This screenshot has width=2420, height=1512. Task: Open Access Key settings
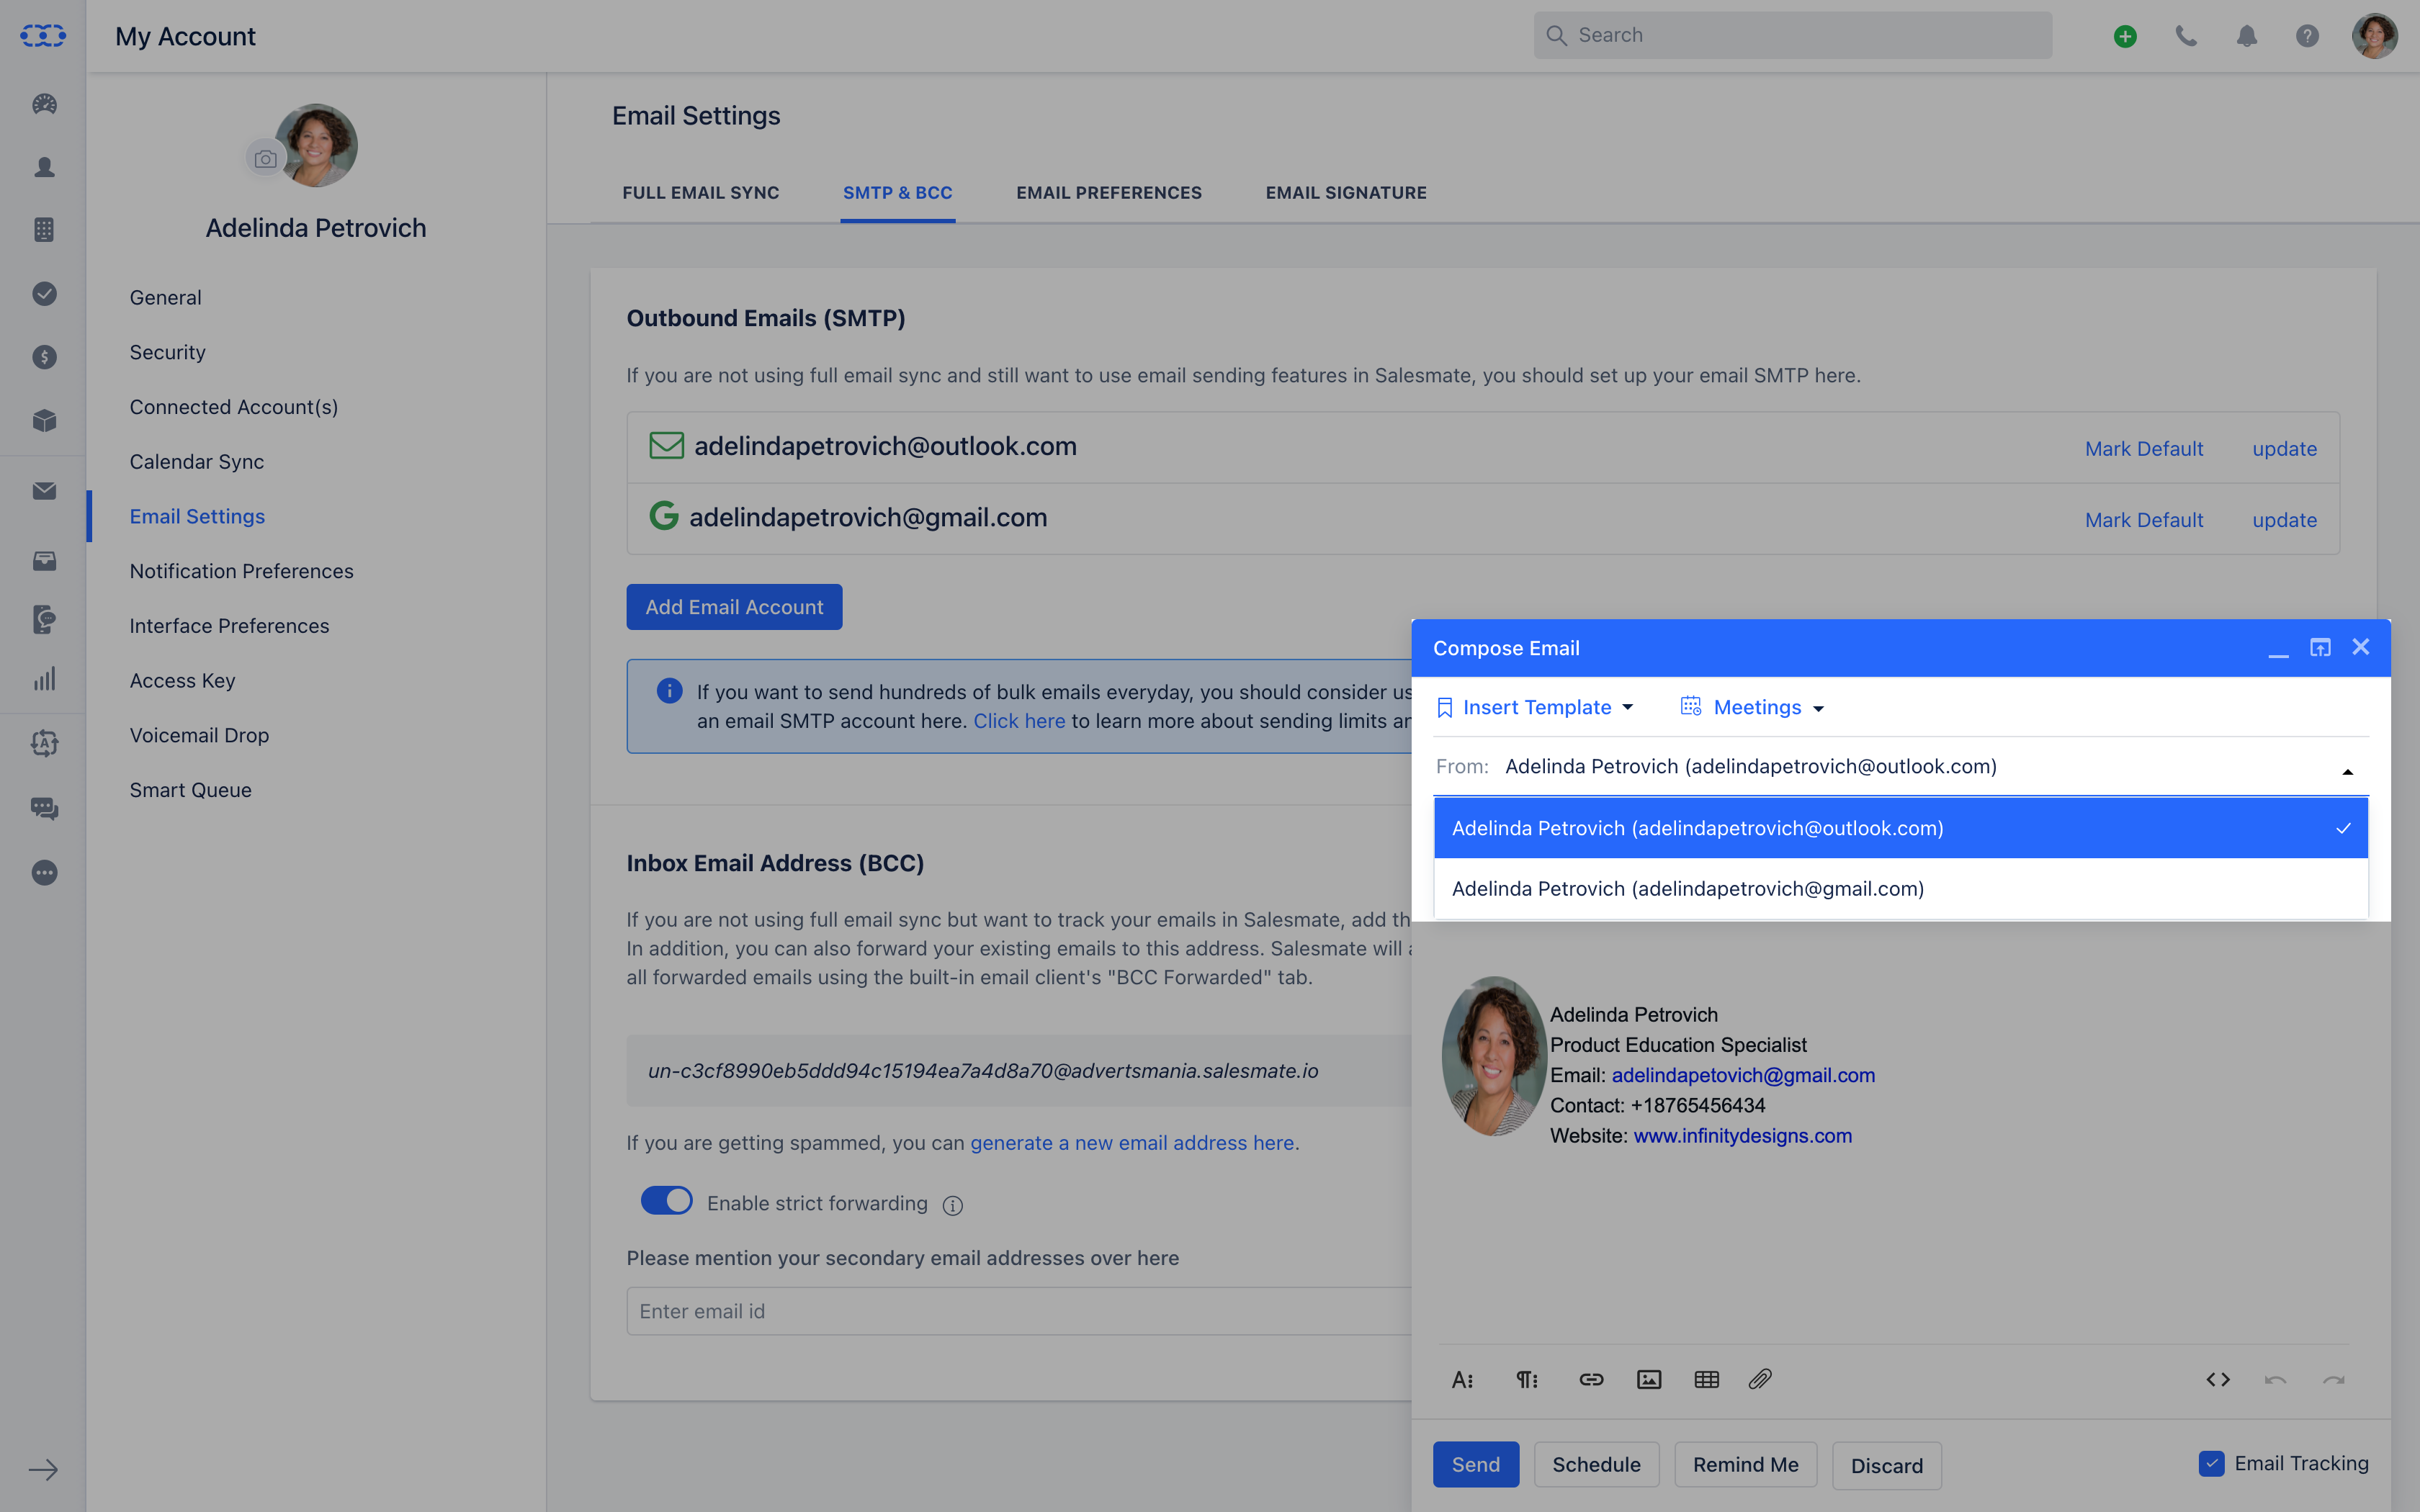[x=182, y=680]
